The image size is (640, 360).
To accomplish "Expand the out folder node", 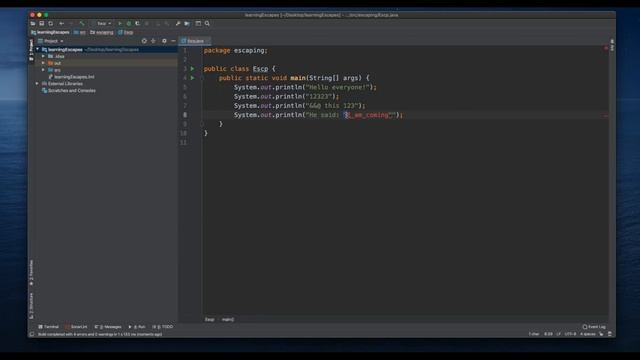I will [x=43, y=63].
